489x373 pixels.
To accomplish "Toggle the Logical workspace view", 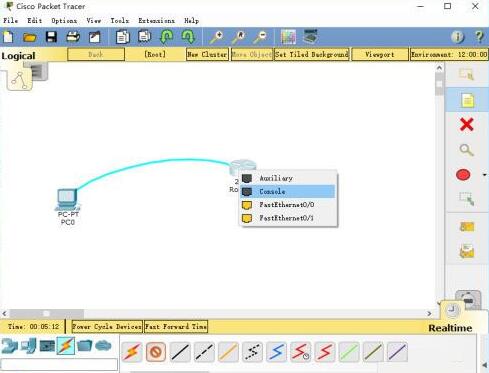I will click(x=18, y=56).
